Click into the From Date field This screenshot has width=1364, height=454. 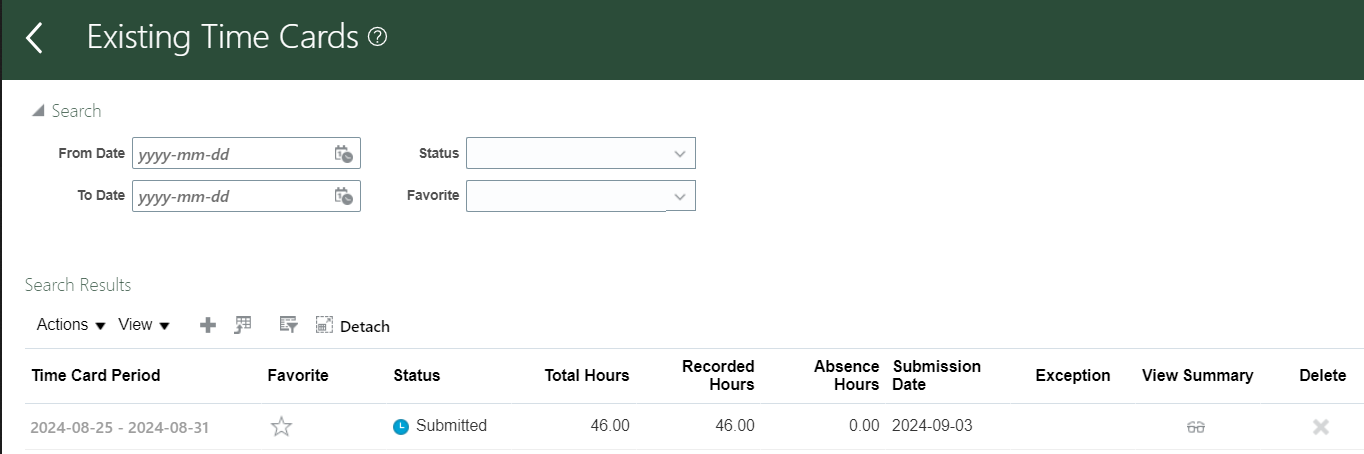pyautogui.click(x=232, y=154)
